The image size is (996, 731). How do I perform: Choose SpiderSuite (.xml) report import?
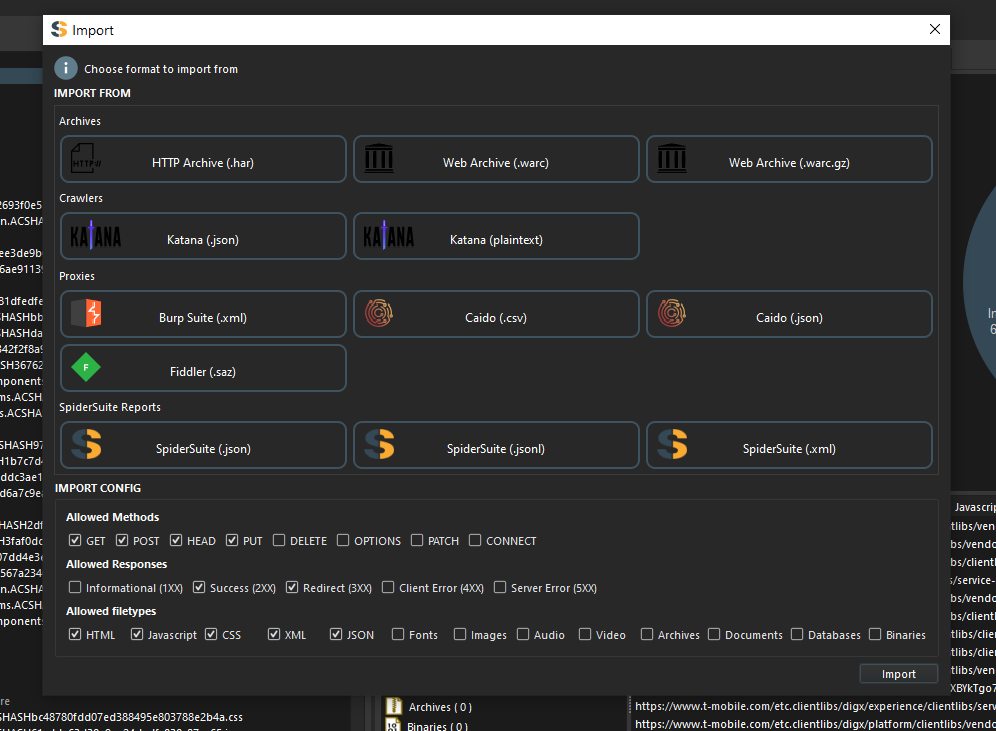pos(789,445)
